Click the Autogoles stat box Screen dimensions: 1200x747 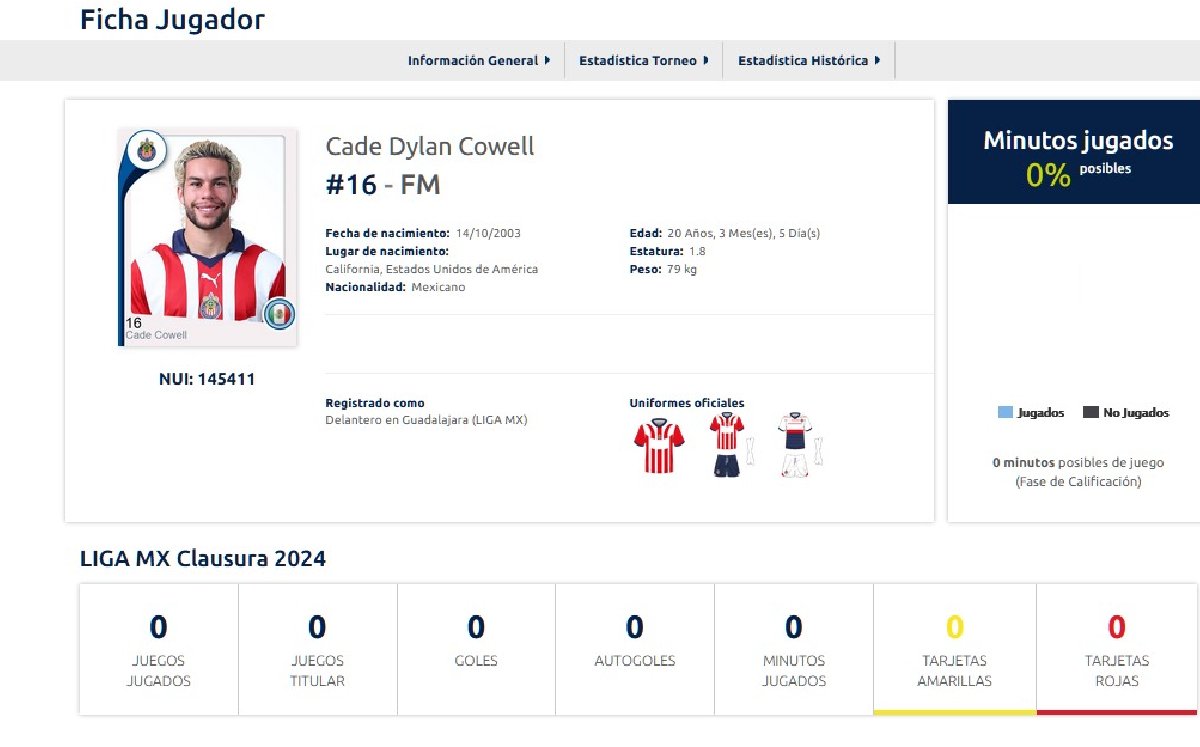tap(634, 649)
